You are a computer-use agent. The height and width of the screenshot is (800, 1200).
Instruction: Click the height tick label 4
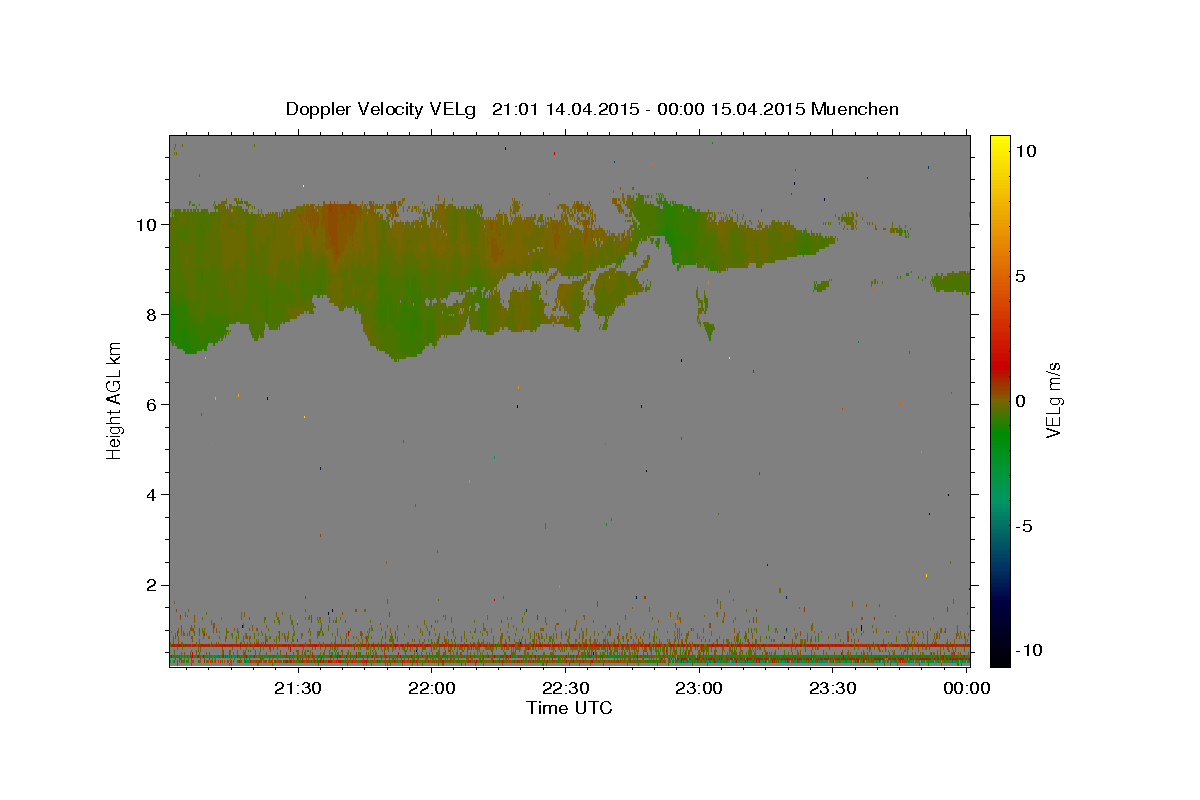click(151, 495)
